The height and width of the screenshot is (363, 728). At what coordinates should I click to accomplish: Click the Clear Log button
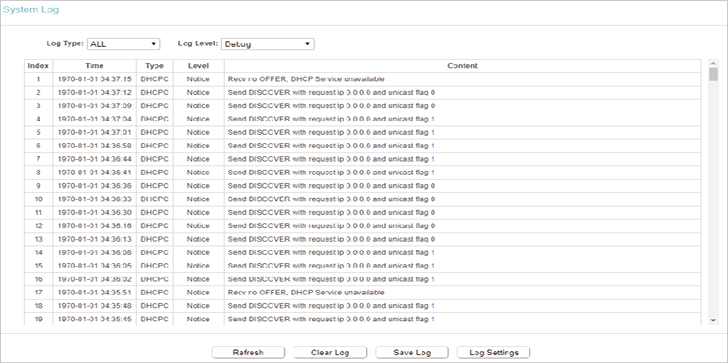pyautogui.click(x=330, y=352)
